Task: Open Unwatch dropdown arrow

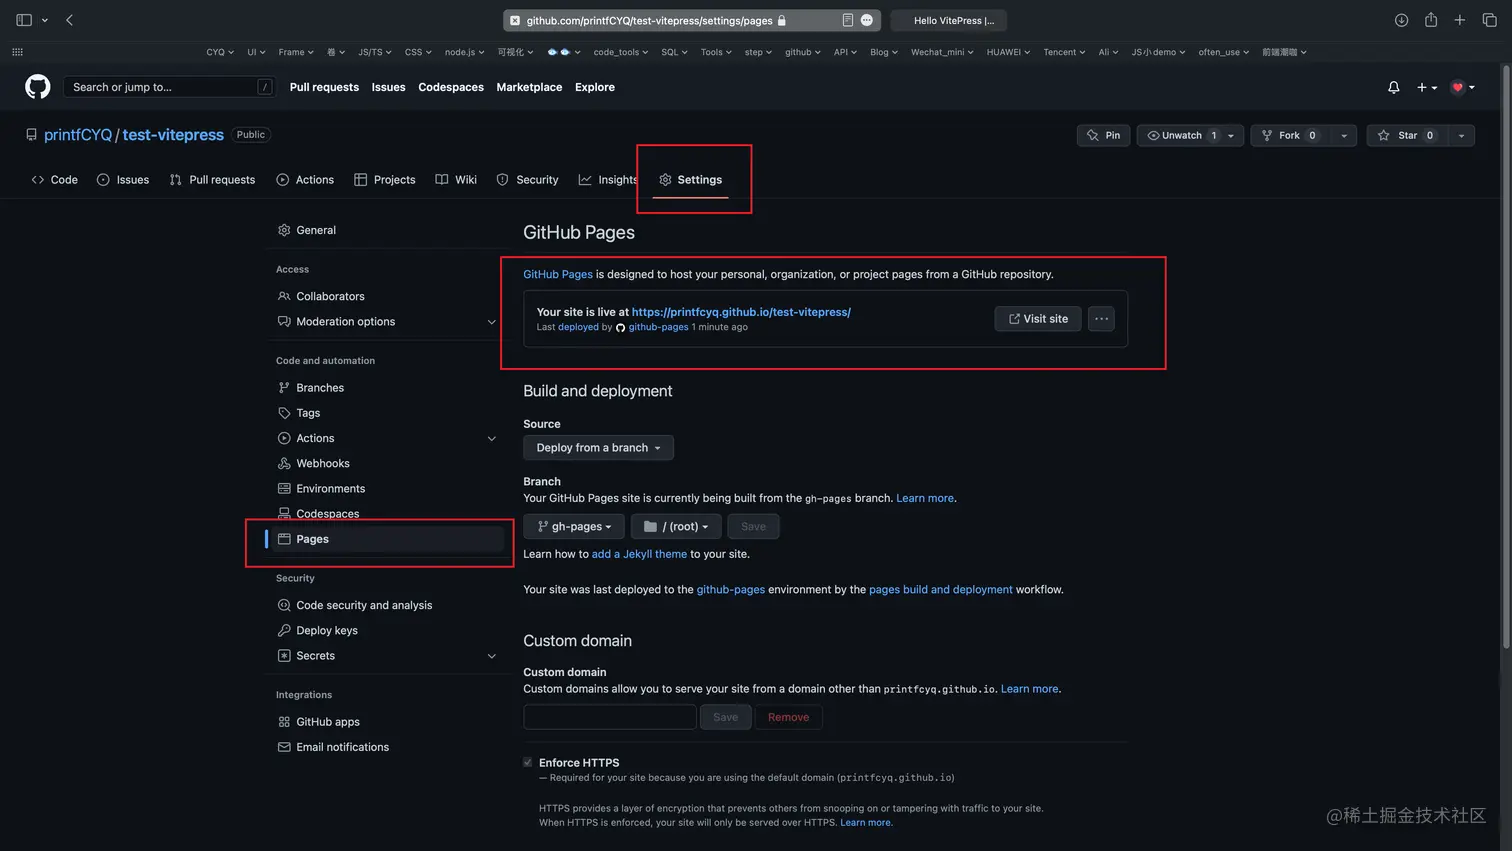Action: [1231, 135]
